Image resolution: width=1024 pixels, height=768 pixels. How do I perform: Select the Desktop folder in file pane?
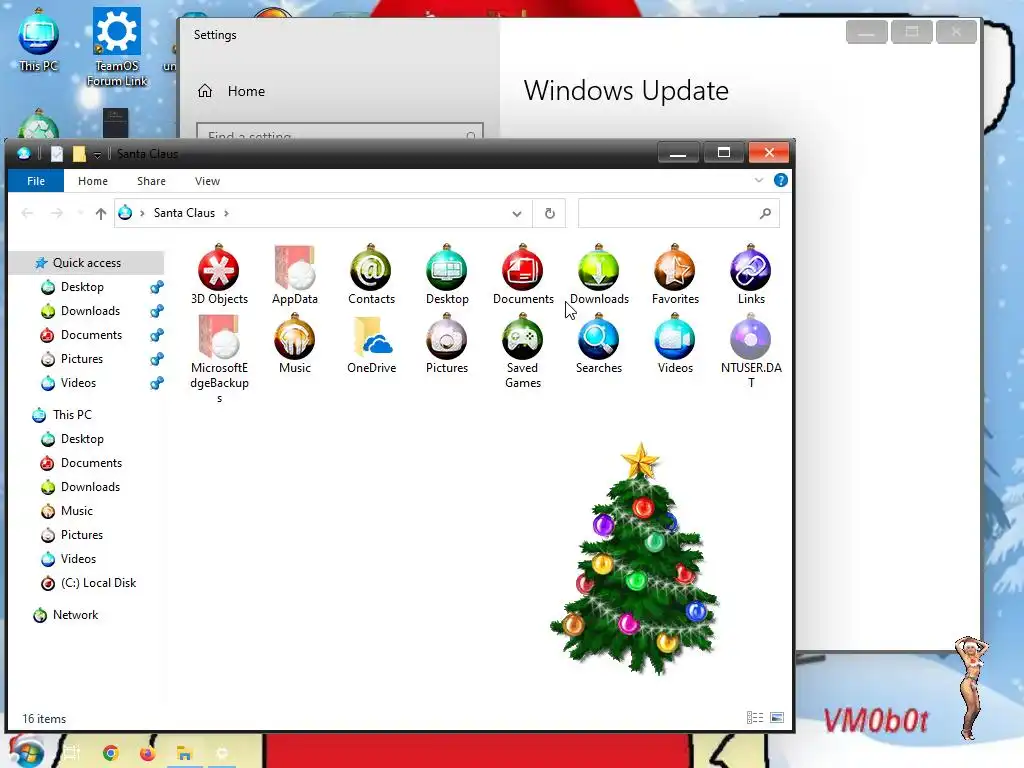[447, 274]
